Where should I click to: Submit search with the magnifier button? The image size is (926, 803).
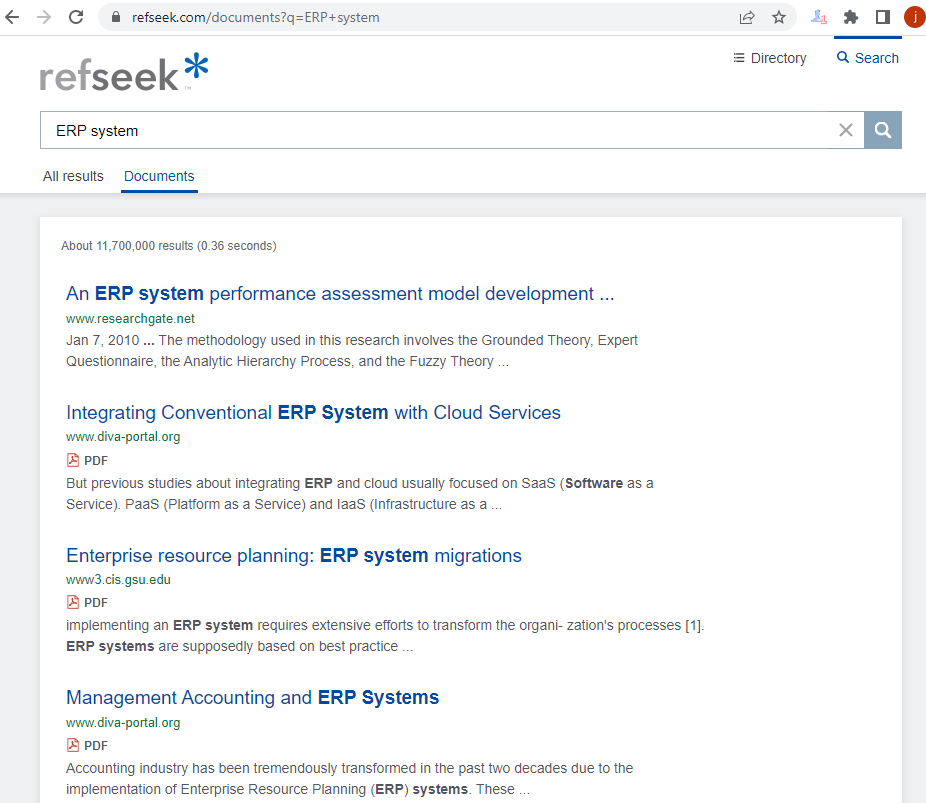(x=883, y=130)
